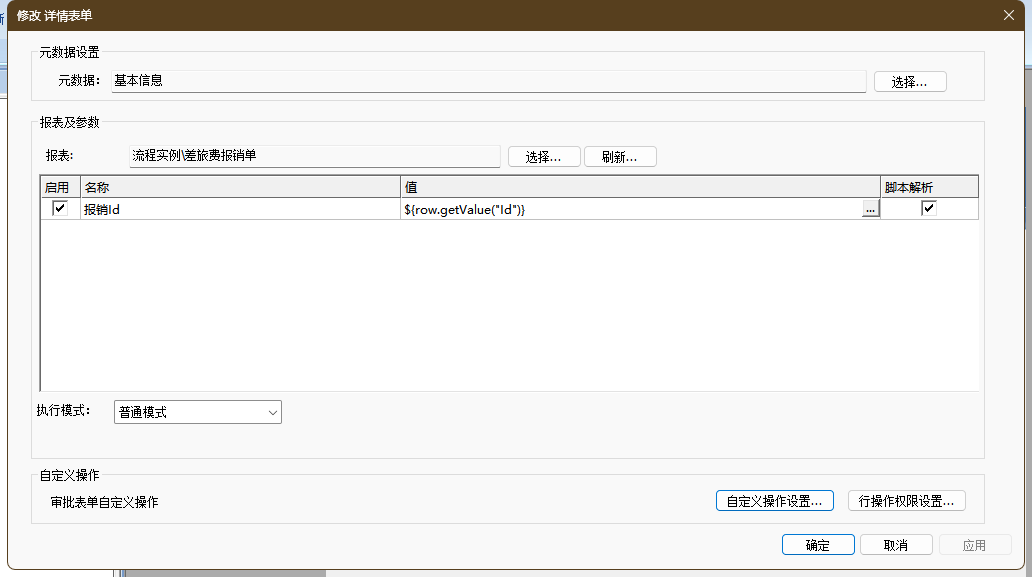This screenshot has width=1032, height=577.
Task: Open the 执行模式 dropdown
Action: [x=198, y=412]
